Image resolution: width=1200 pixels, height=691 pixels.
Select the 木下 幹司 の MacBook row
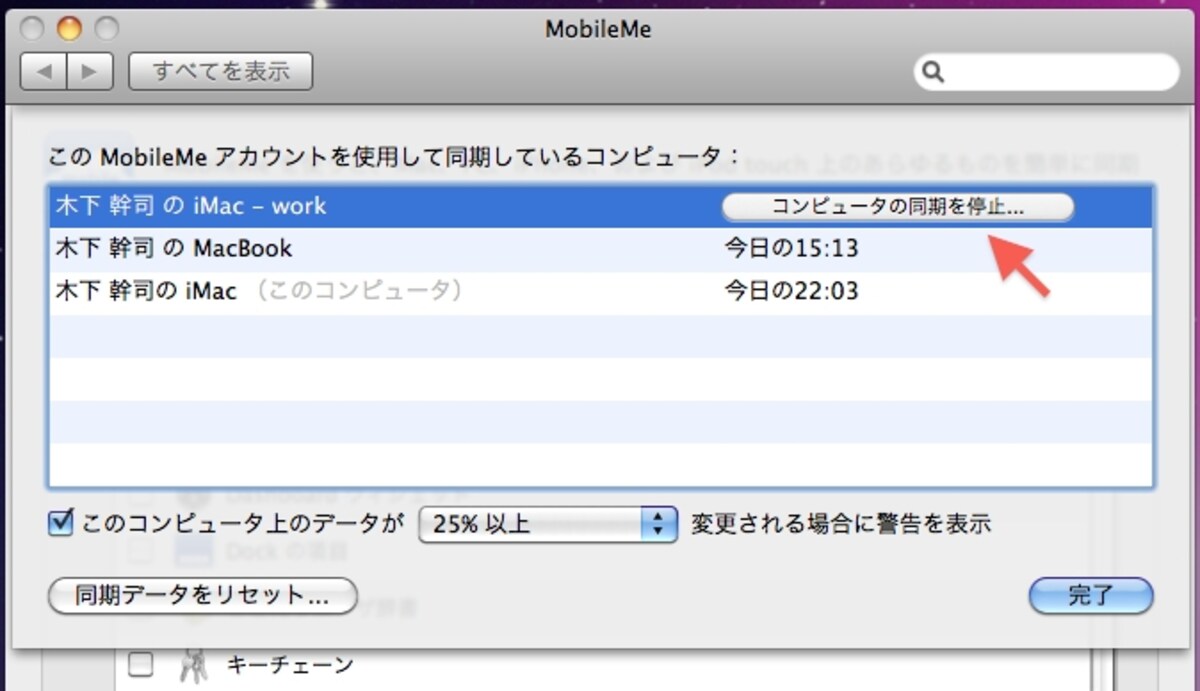pos(600,249)
